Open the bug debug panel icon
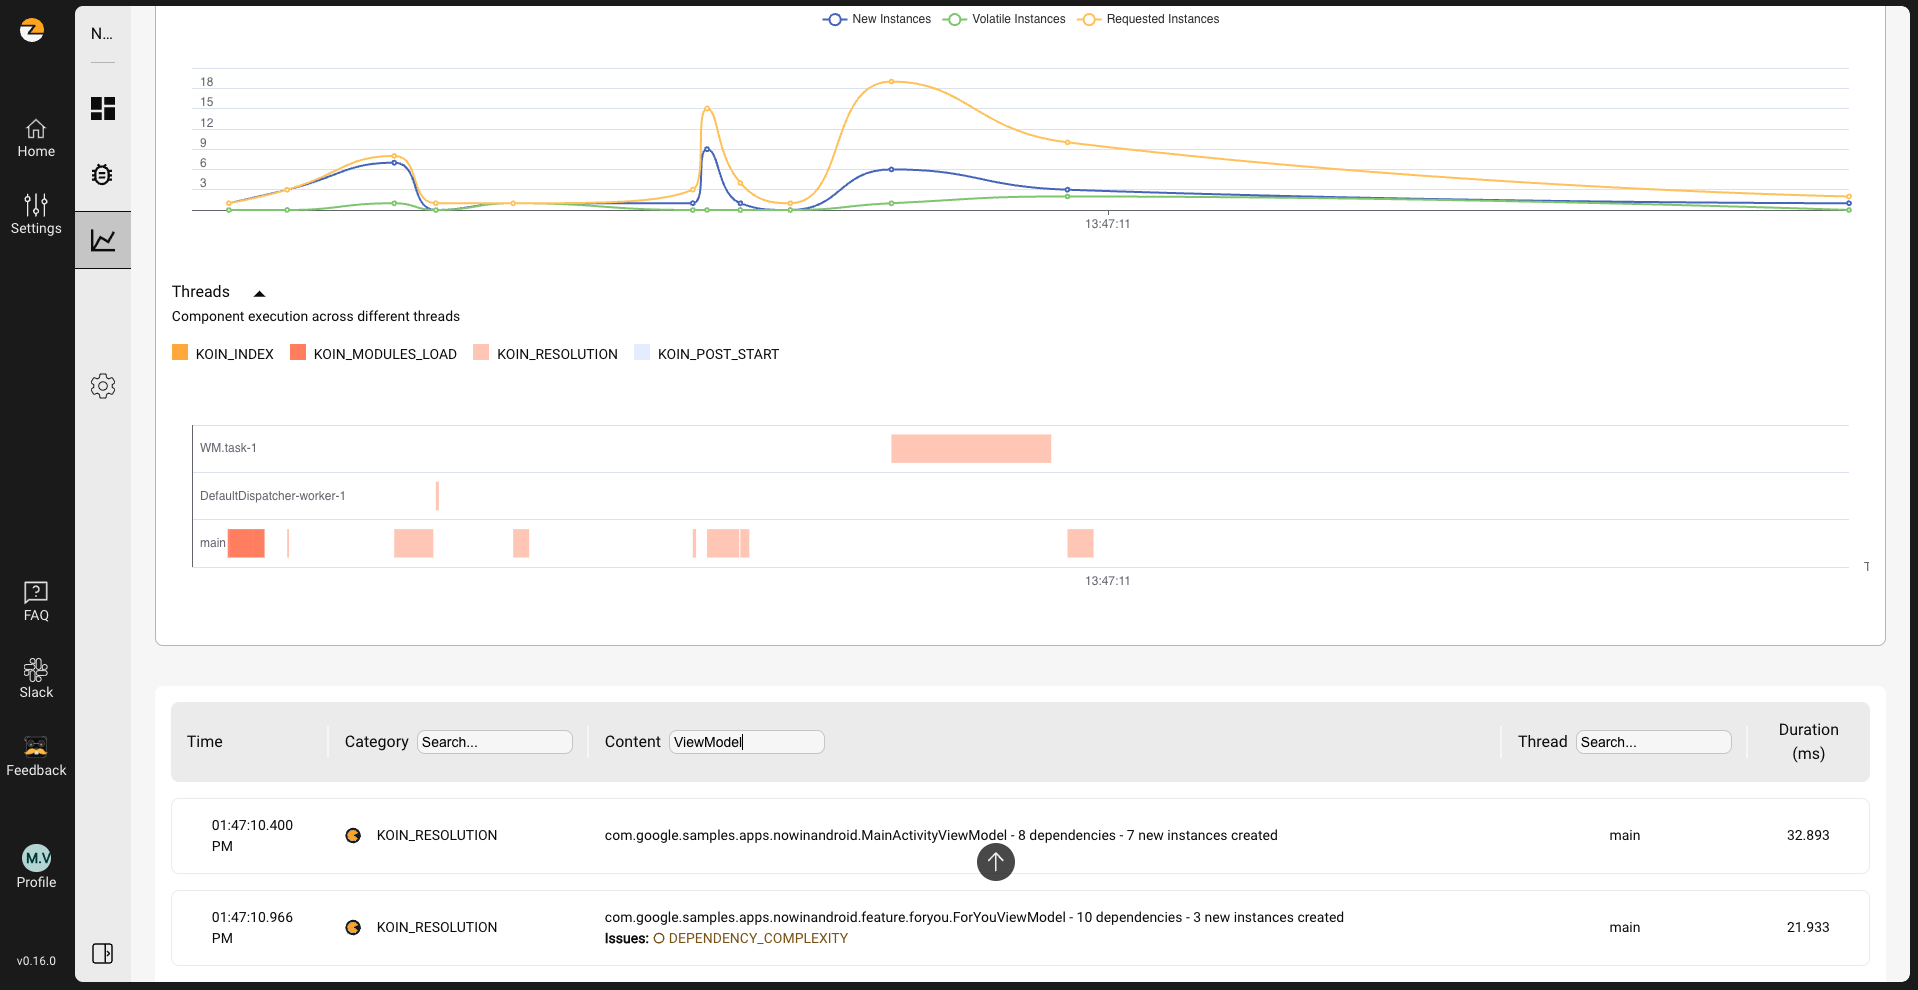Image resolution: width=1918 pixels, height=990 pixels. pos(102,175)
